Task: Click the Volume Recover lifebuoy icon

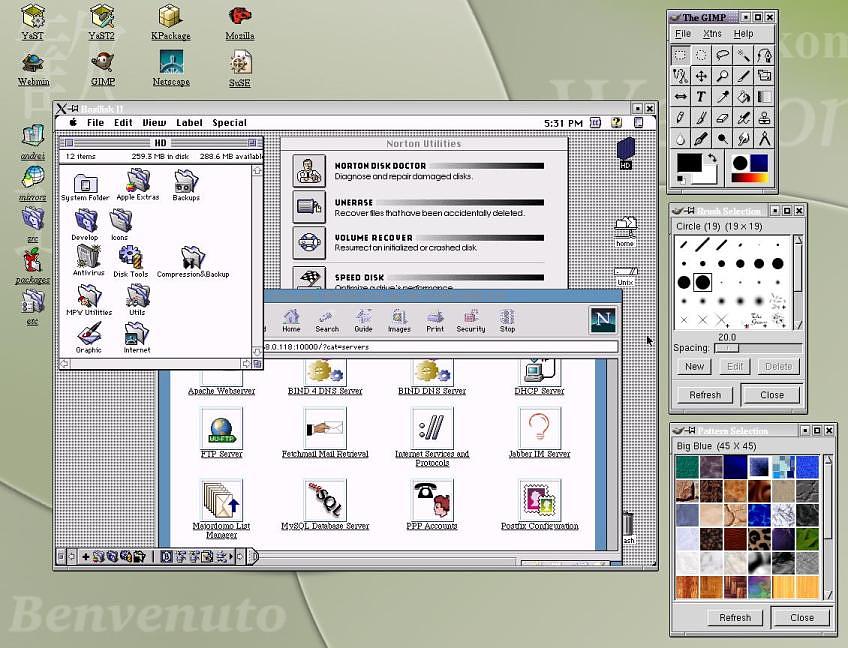Action: point(309,242)
